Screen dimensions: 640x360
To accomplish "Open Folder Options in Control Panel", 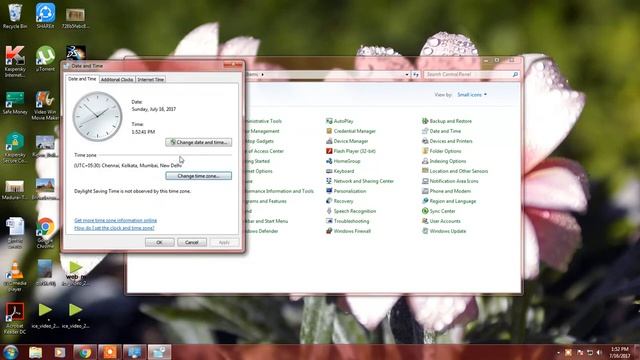I will click(x=442, y=151).
